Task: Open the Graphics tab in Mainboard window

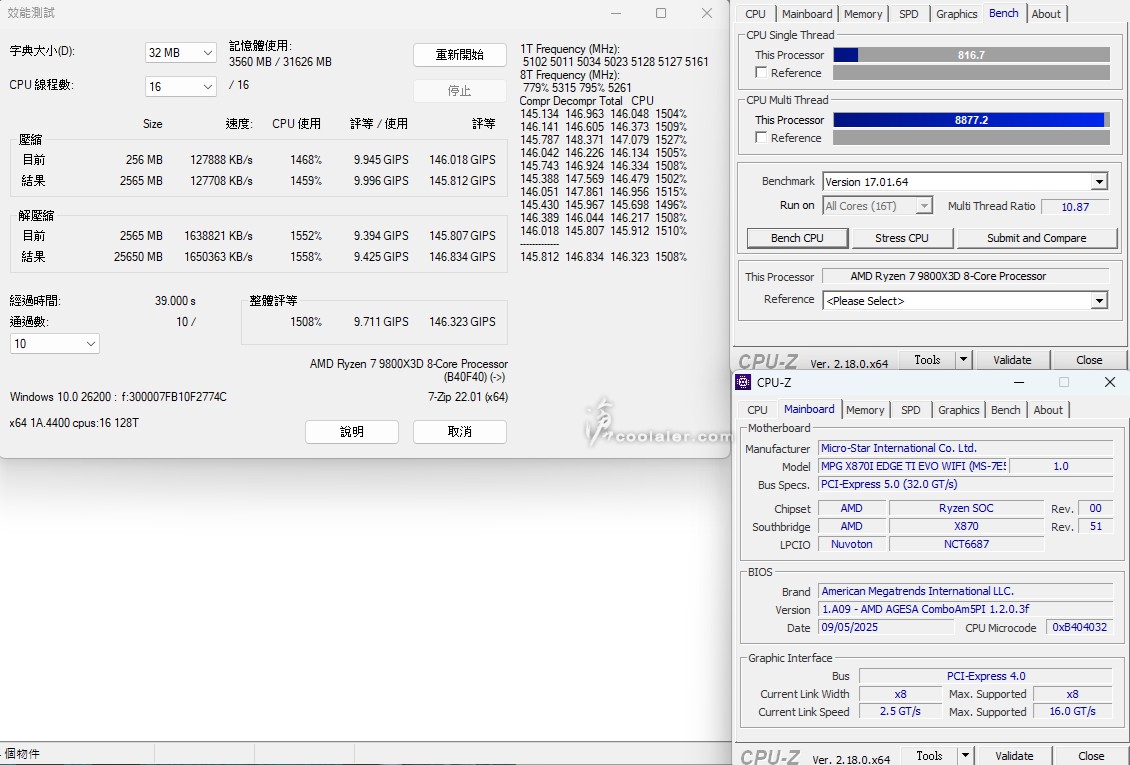Action: [x=958, y=410]
